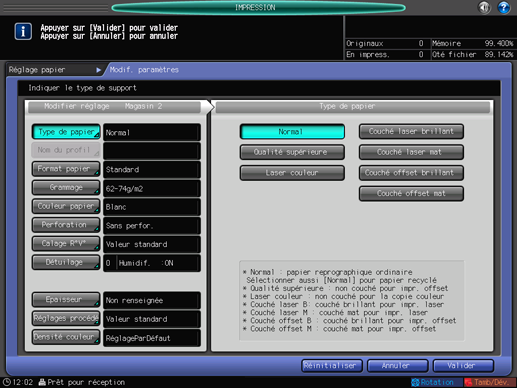Click the blue information icon
The image size is (517, 388).
point(23,32)
